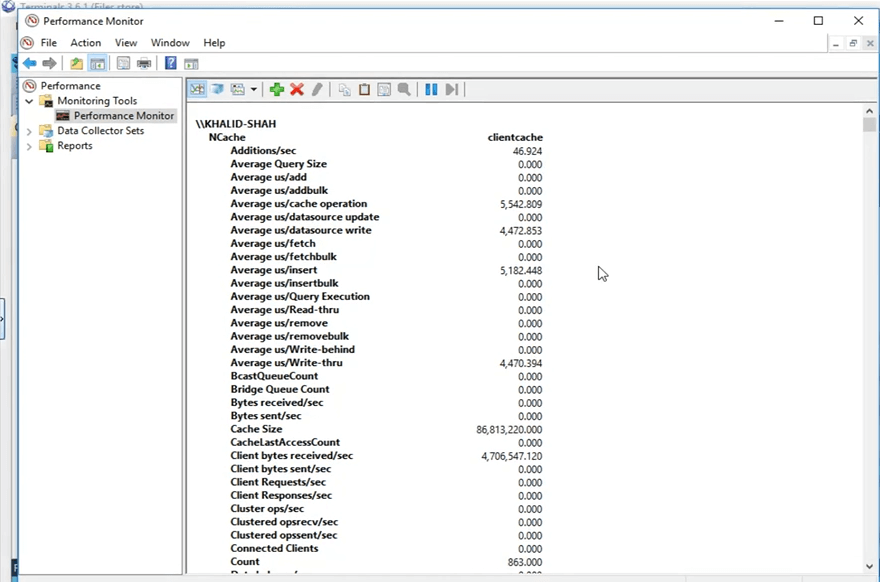The image size is (880, 582).
Task: Click the Print icon in the toolbar
Action: point(144,63)
